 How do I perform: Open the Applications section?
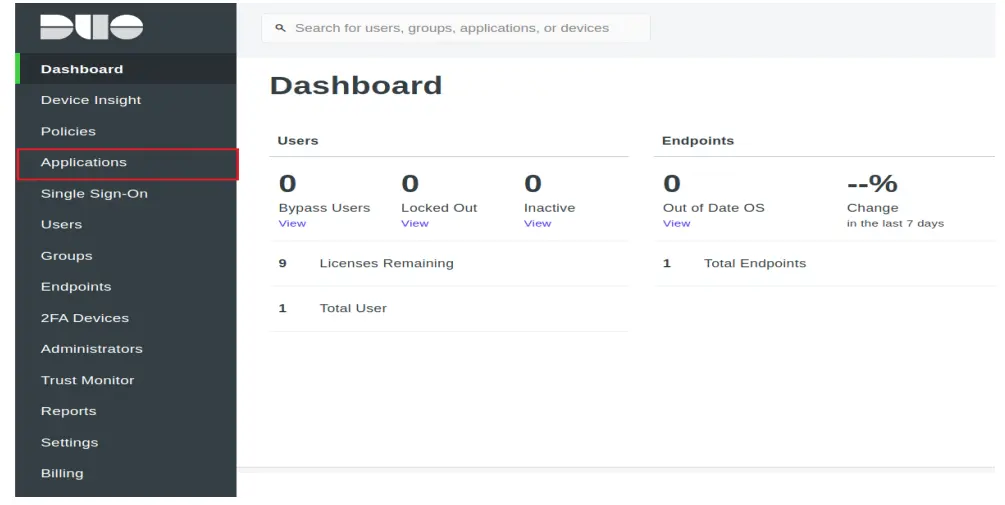pos(128,164)
